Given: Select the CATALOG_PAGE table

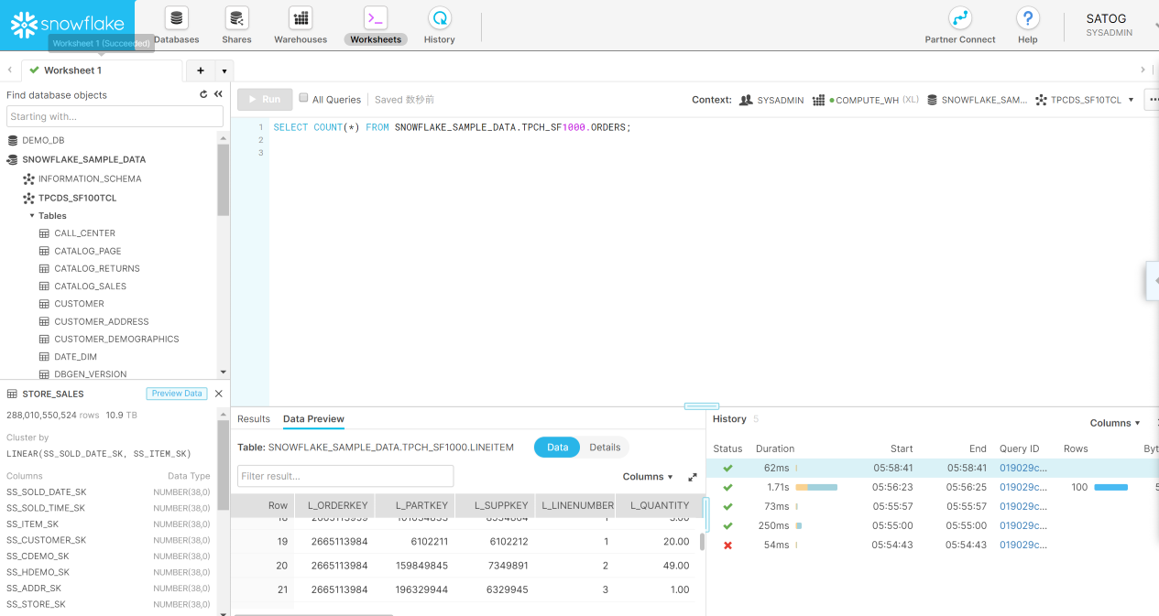Looking at the screenshot, I should coord(87,251).
